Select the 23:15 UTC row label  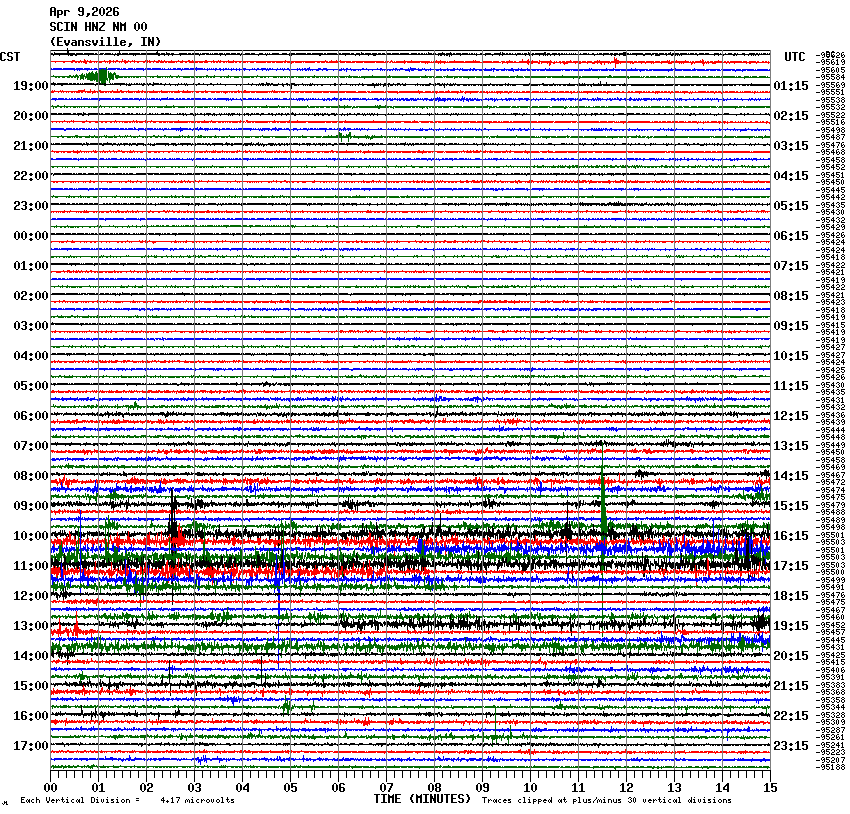(x=791, y=746)
